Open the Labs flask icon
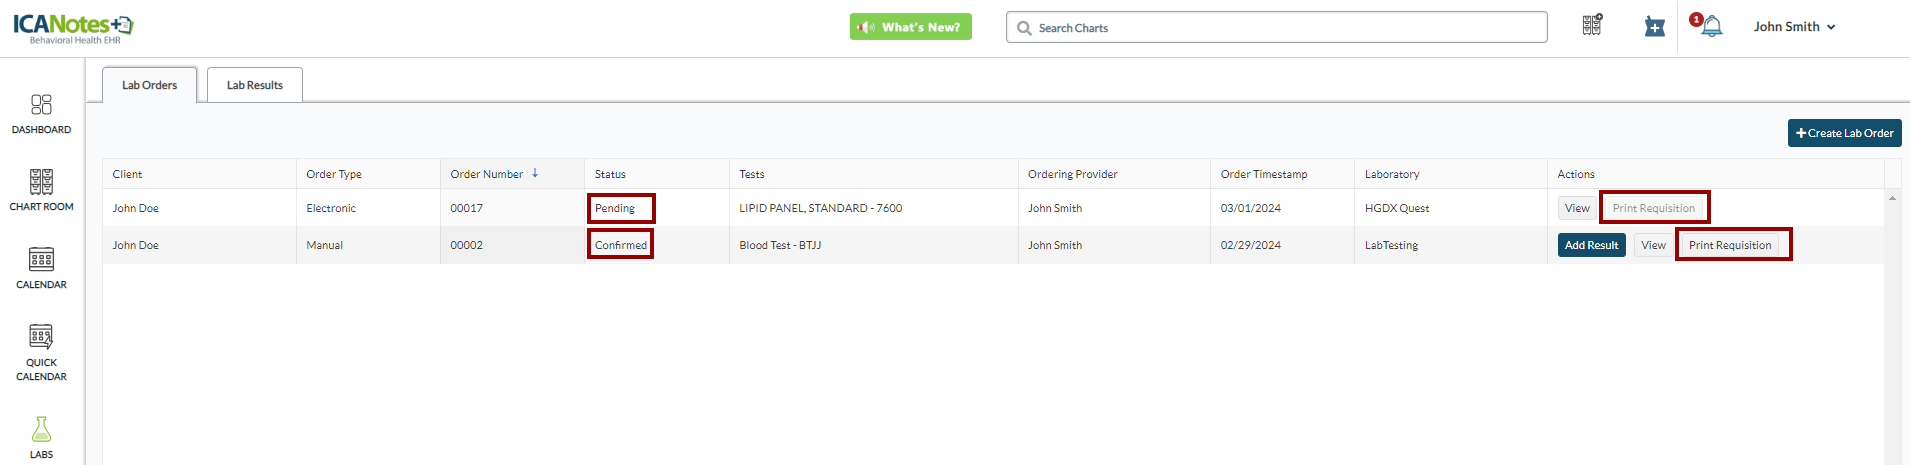 41,430
